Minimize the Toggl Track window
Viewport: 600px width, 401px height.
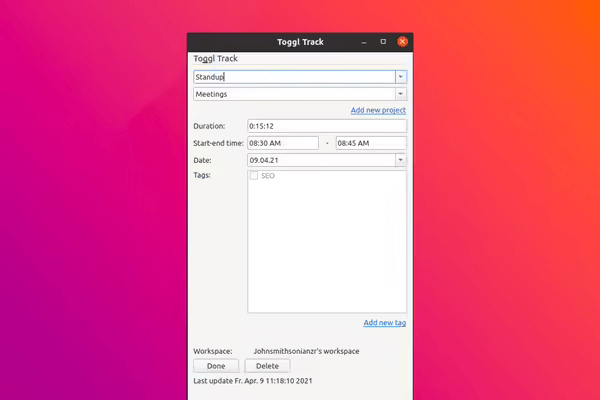[x=364, y=42]
